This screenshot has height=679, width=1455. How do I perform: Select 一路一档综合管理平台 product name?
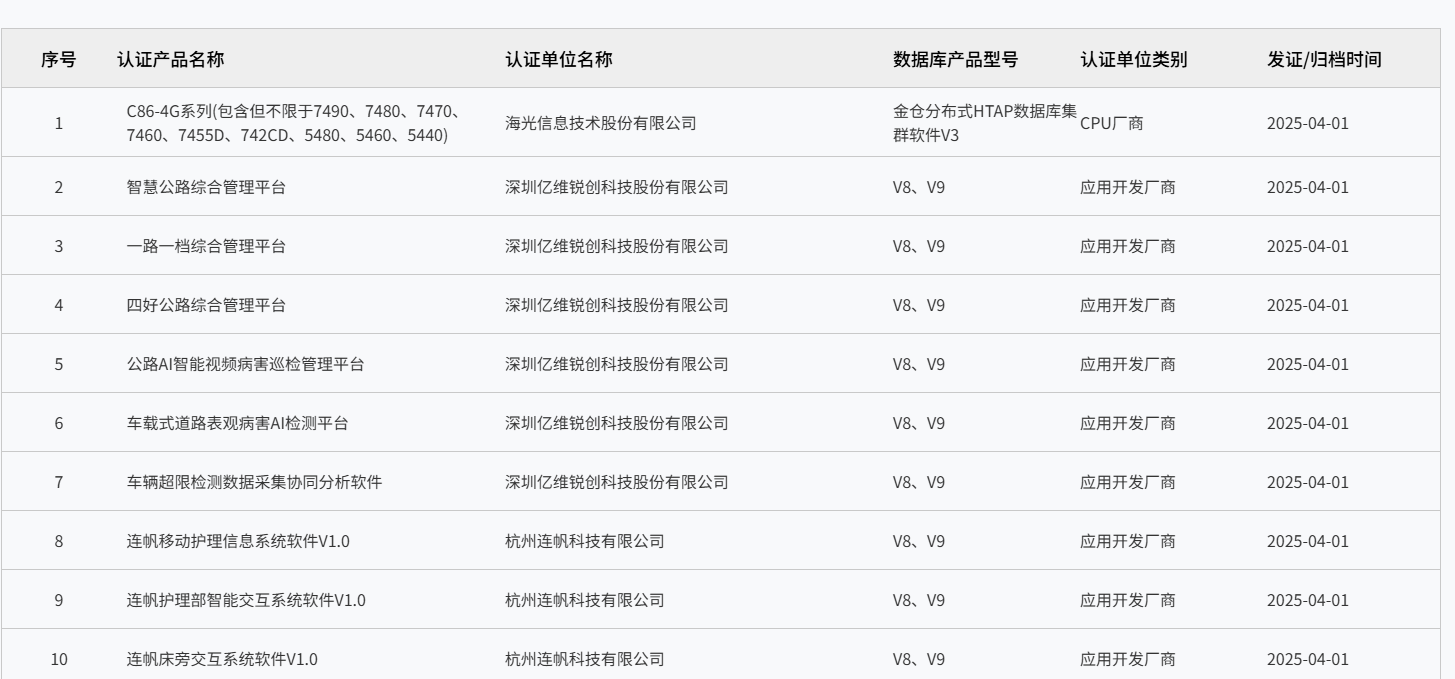[206, 246]
